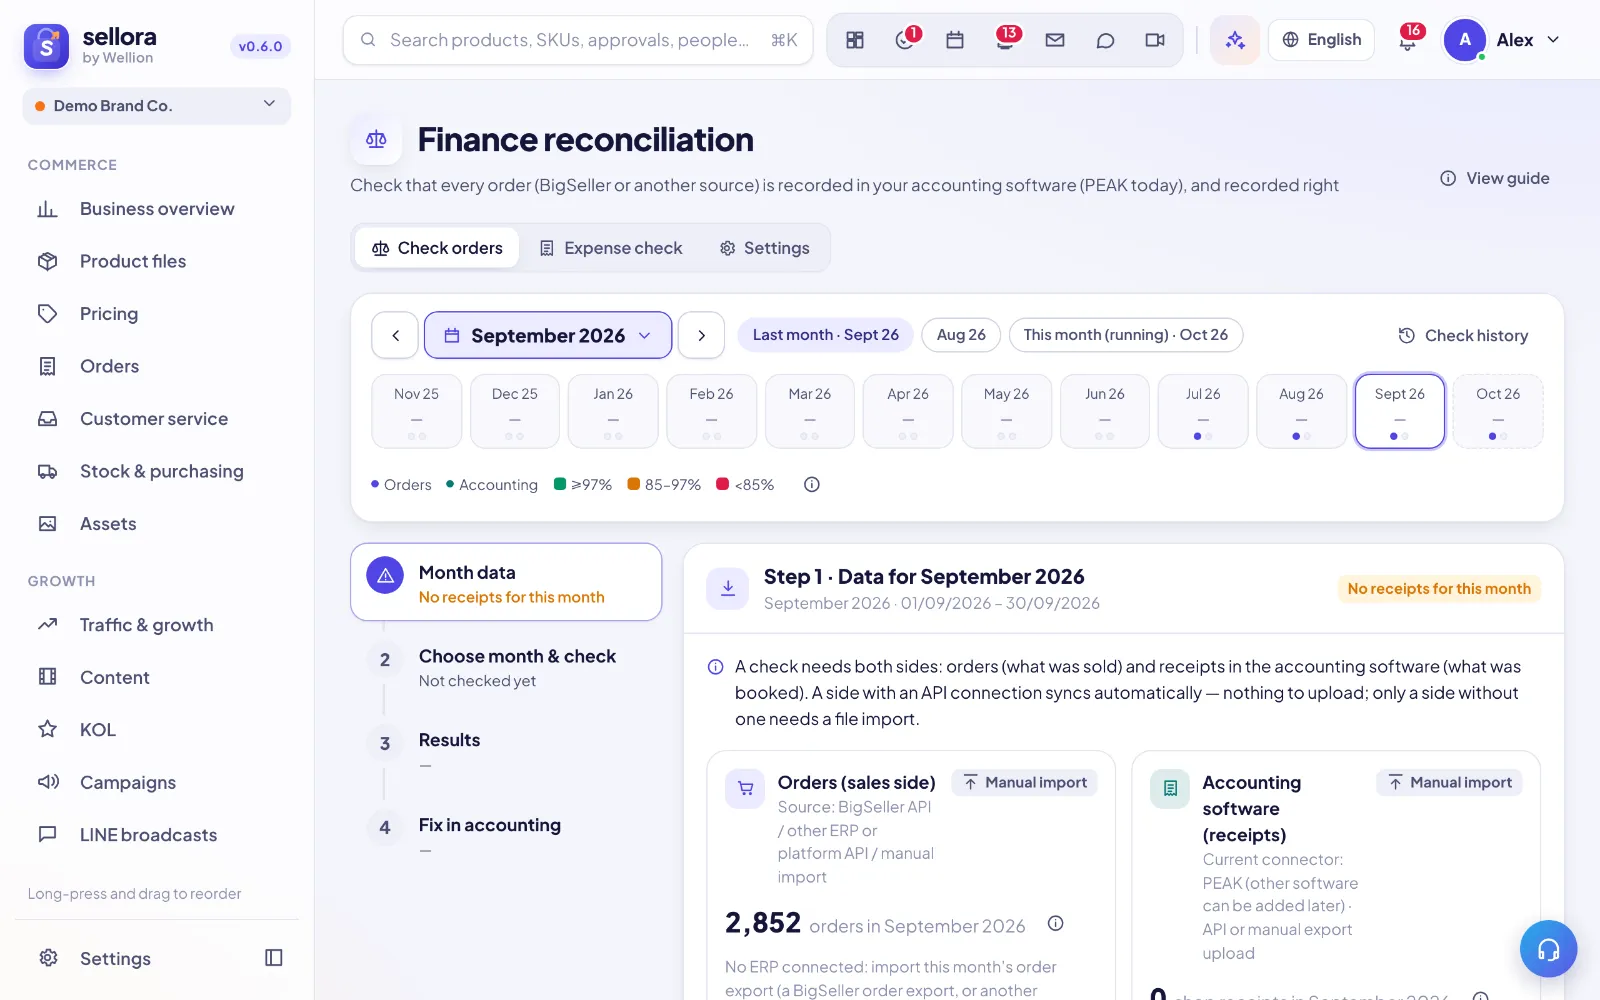Select the Last month · Sept 26 chip
Image resolution: width=1600 pixels, height=1000 pixels.
click(826, 335)
